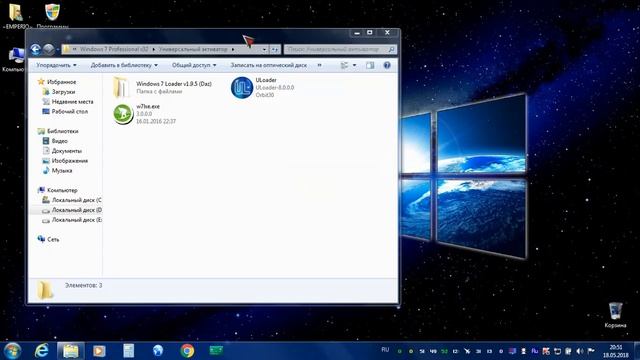
Task: Click the w7lxe.exe file name text
Action: tap(148, 106)
